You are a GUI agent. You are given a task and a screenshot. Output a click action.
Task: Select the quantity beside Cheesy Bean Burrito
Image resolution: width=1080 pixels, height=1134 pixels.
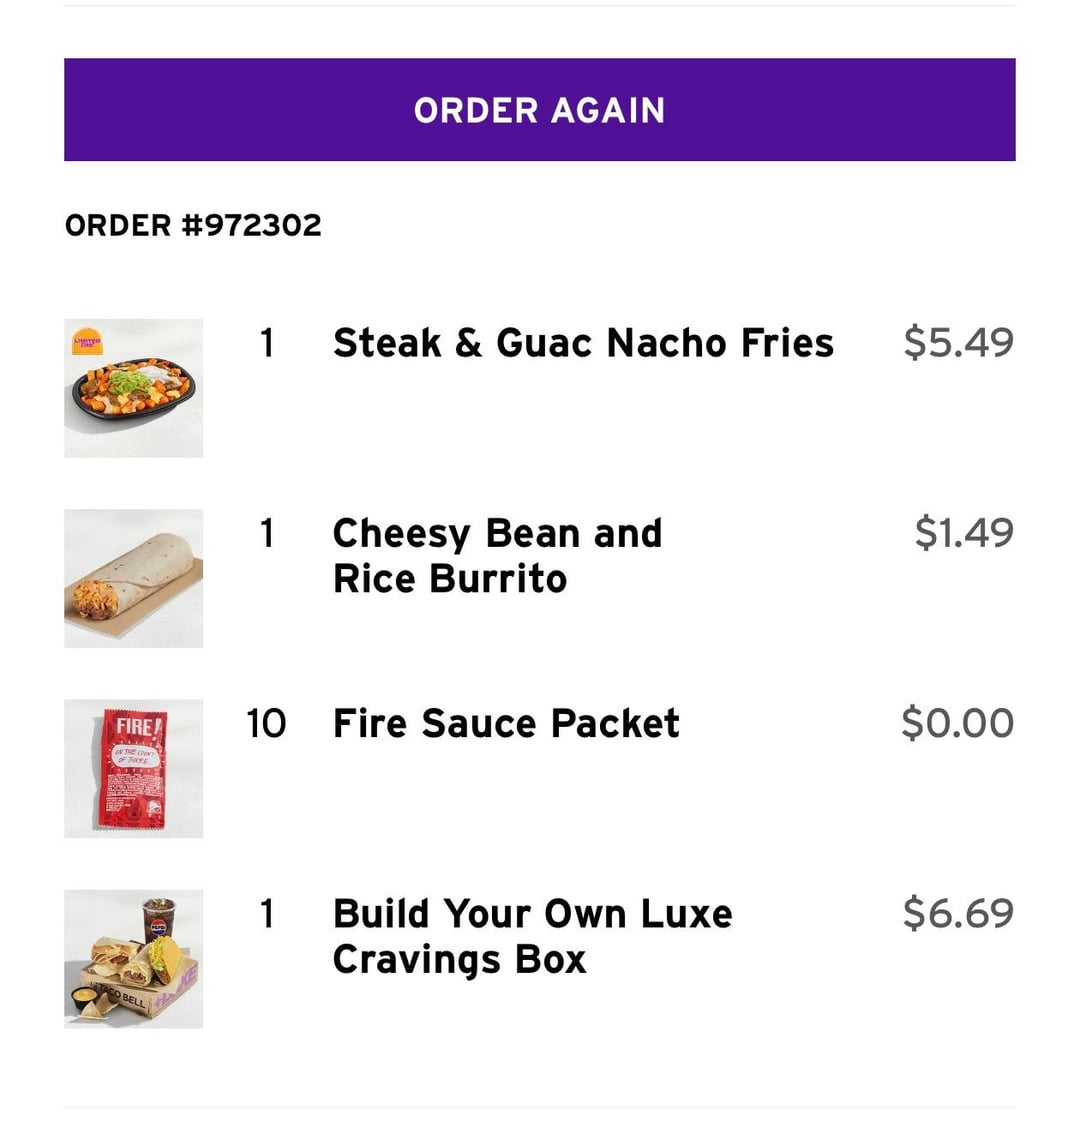(266, 533)
